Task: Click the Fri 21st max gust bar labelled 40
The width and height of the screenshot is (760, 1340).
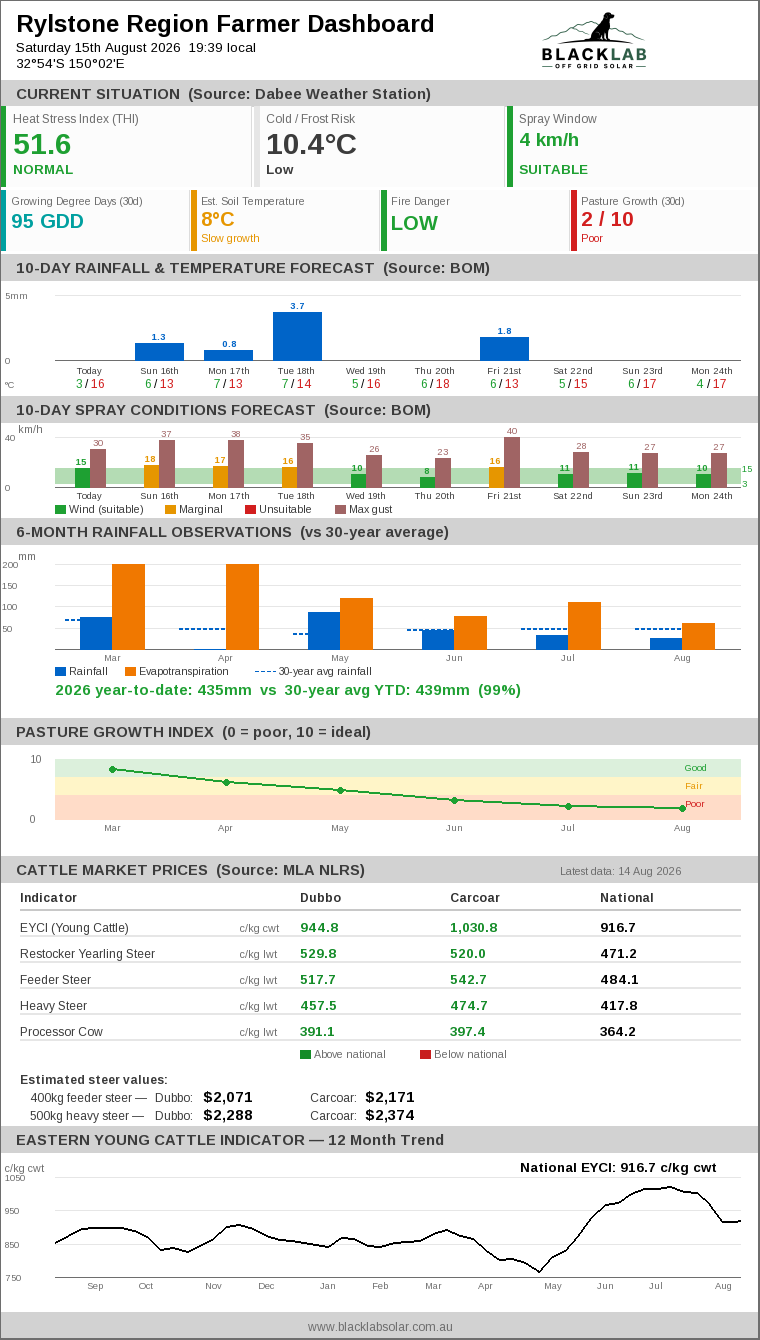Action: pyautogui.click(x=512, y=462)
